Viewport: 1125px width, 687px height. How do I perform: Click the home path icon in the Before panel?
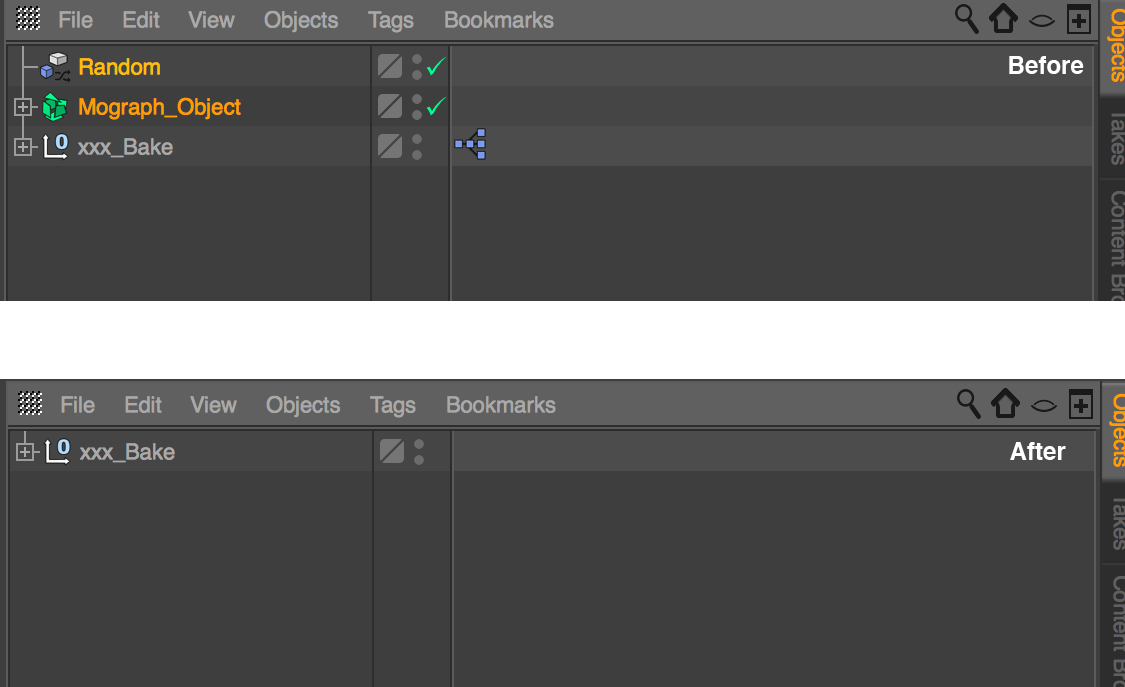coord(1003,19)
